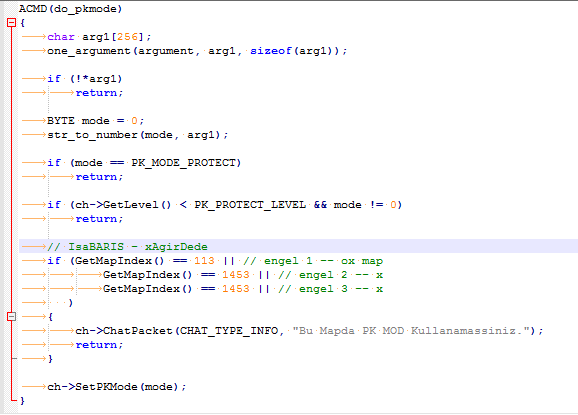
Task: Click the 'engel 3 -- x' comment
Action: pyautogui.click(x=330, y=289)
